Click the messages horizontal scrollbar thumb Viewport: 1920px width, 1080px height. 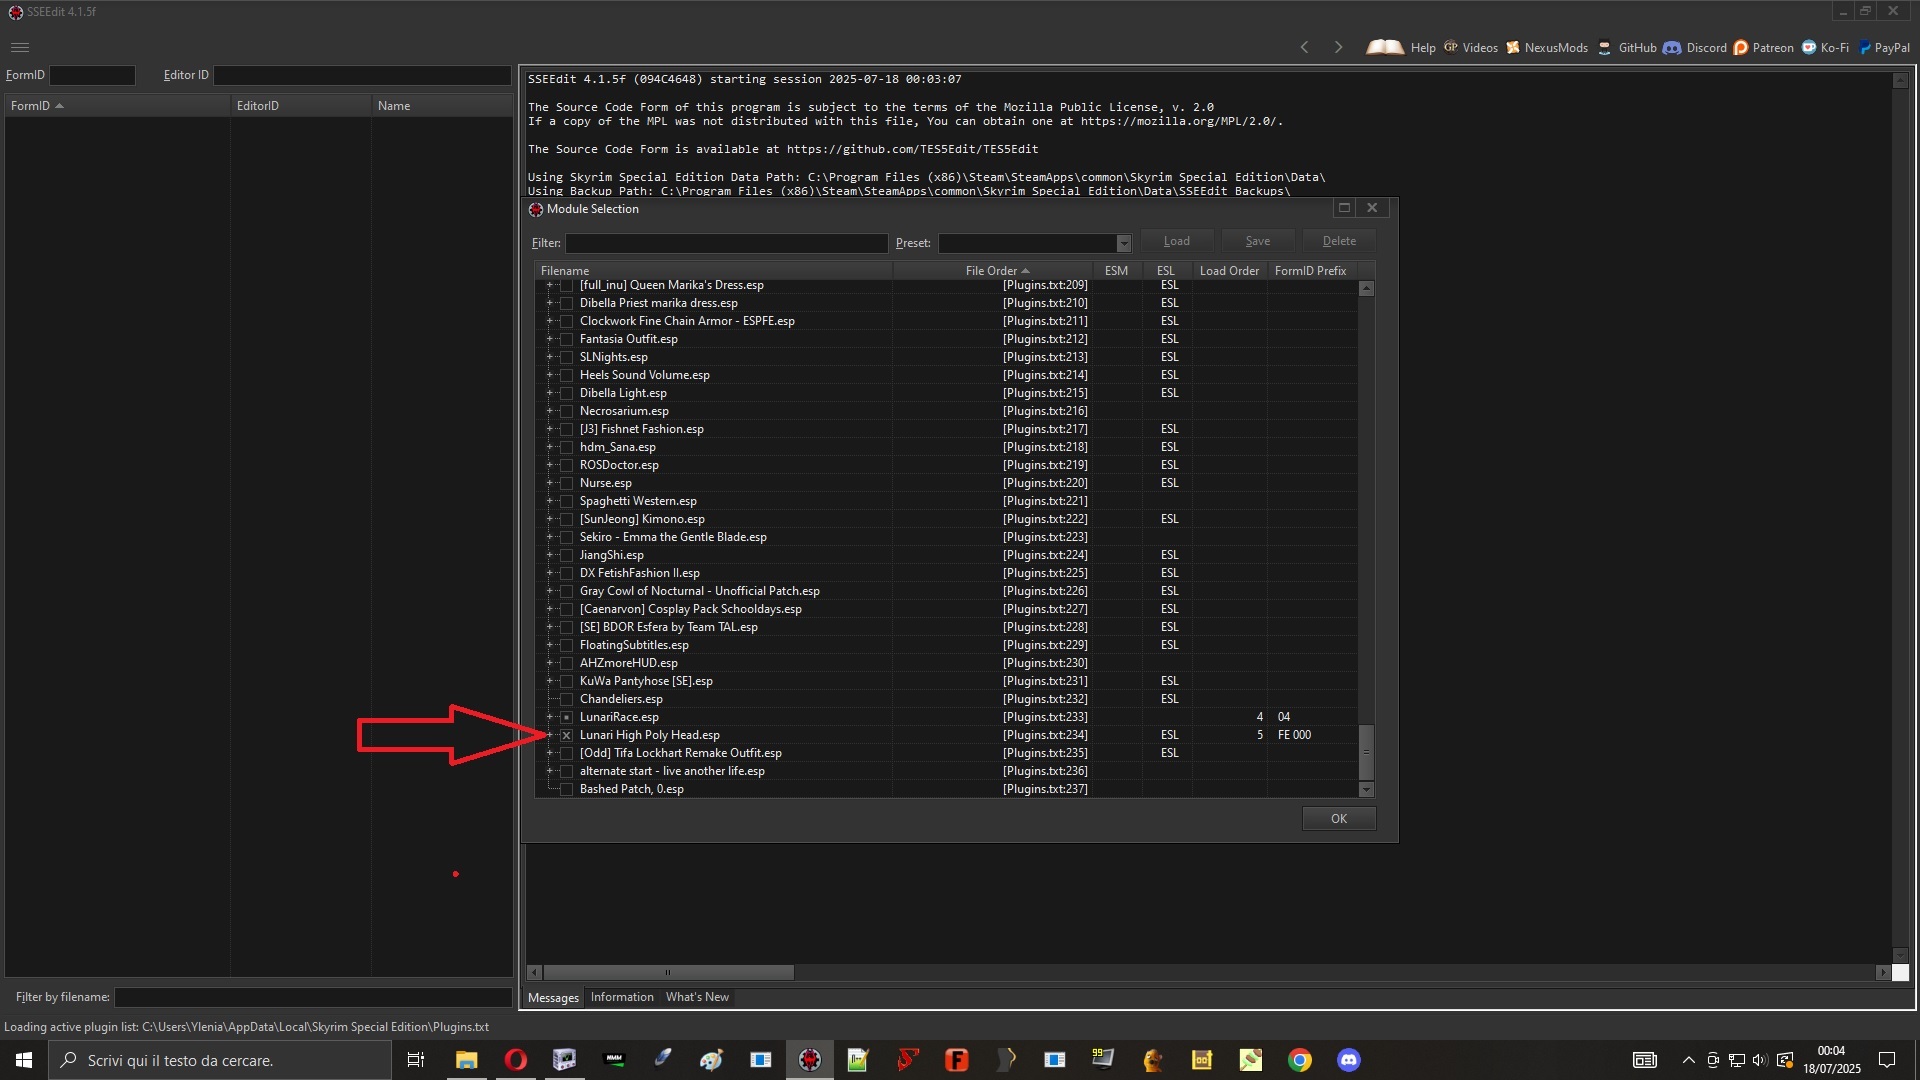tap(668, 972)
